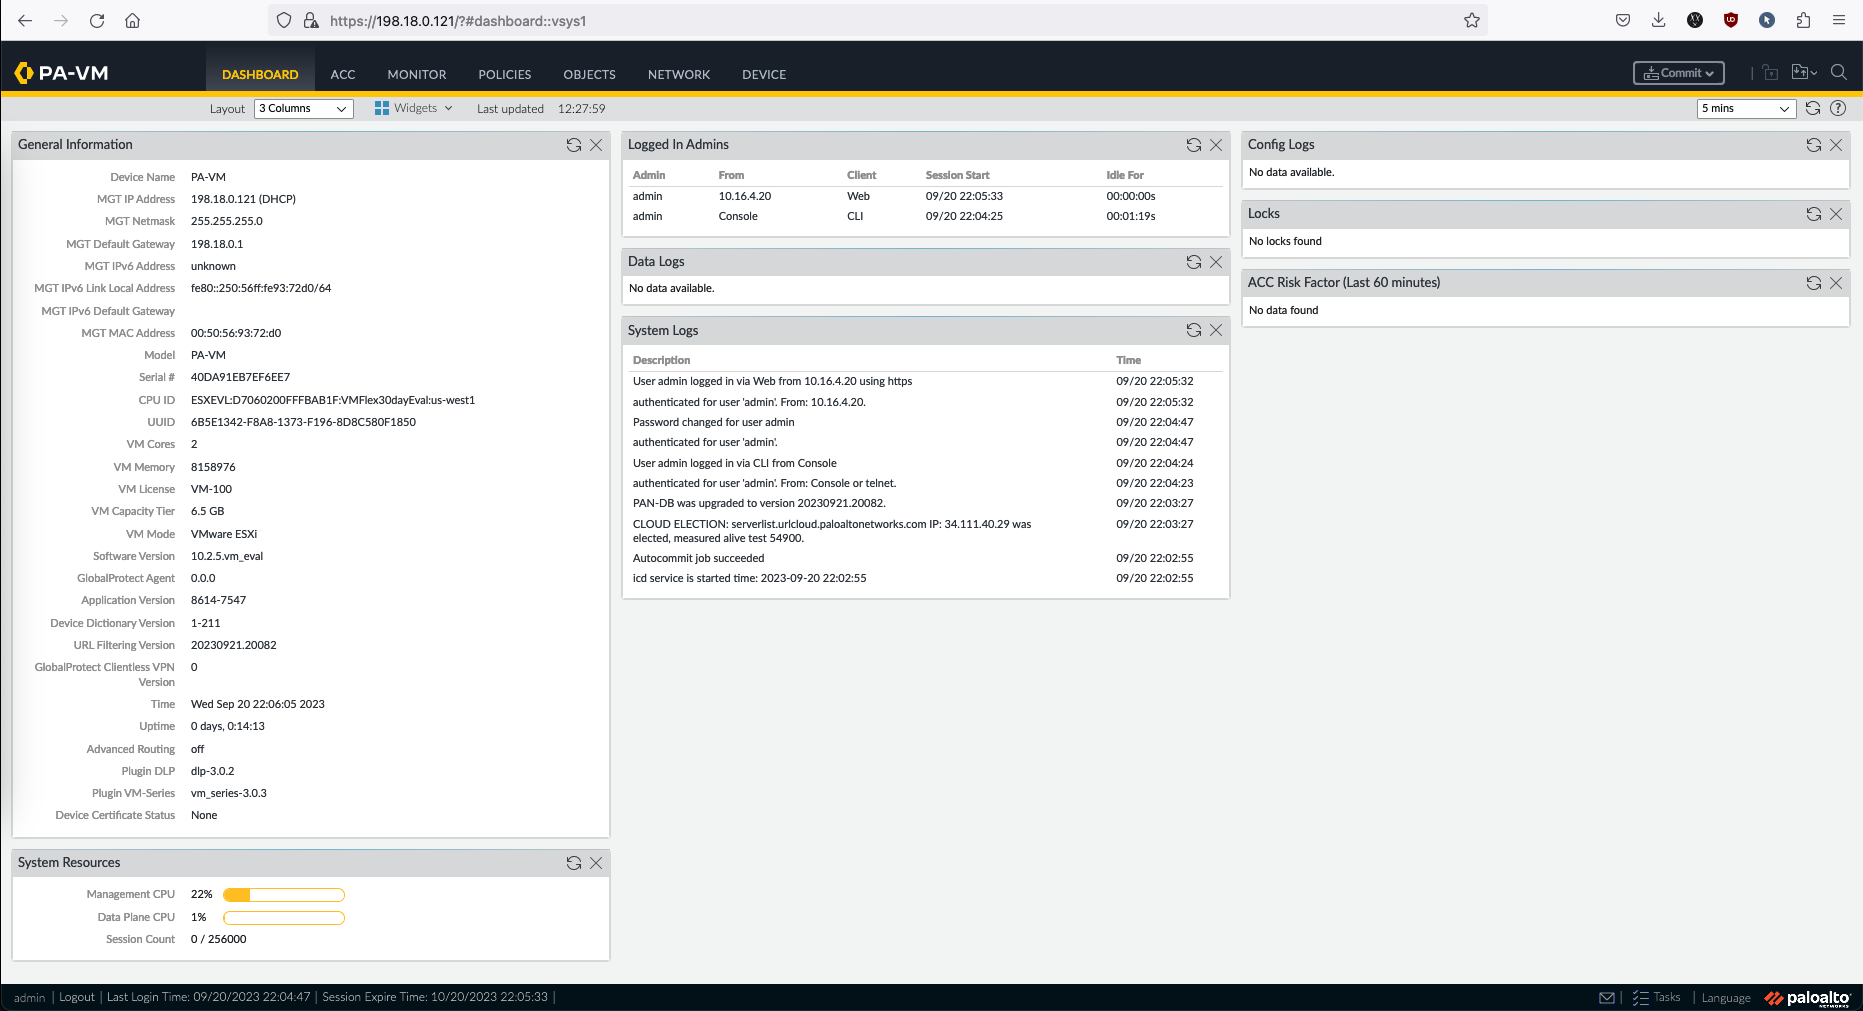The image size is (1863, 1011).
Task: Close the Locks widget
Action: point(1836,214)
